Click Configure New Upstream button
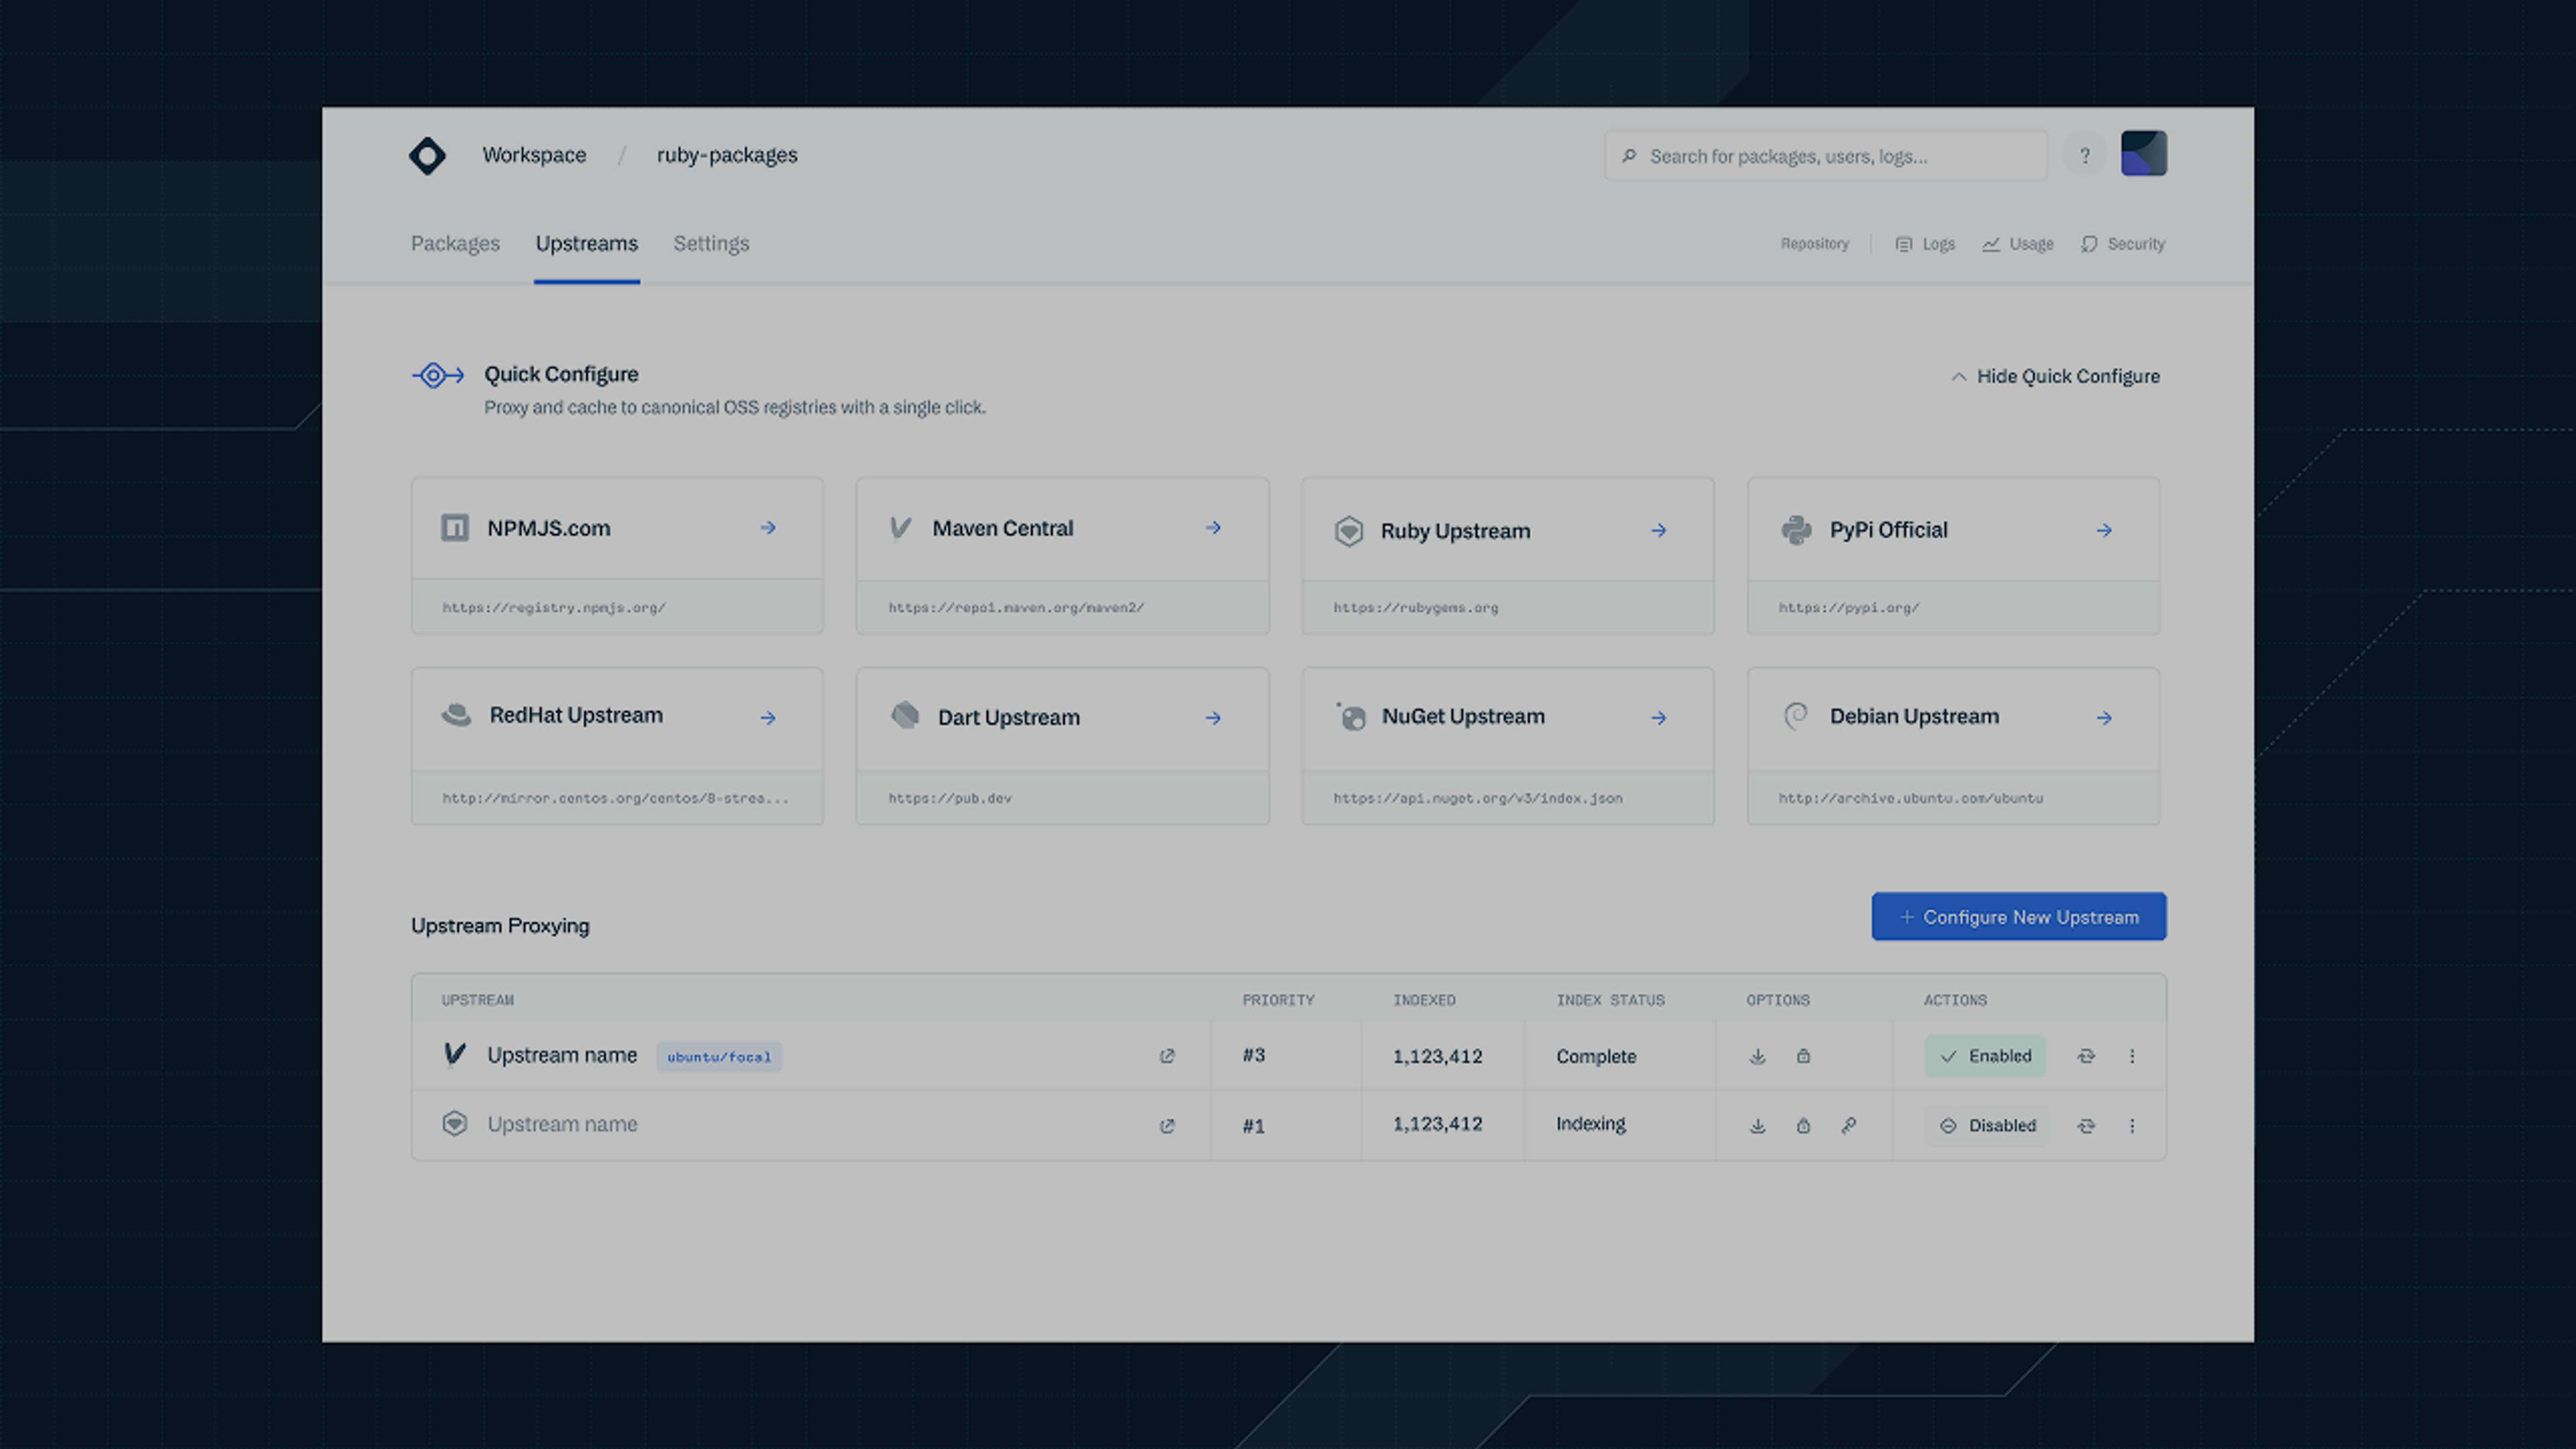The width and height of the screenshot is (2576, 1449). [x=2018, y=917]
